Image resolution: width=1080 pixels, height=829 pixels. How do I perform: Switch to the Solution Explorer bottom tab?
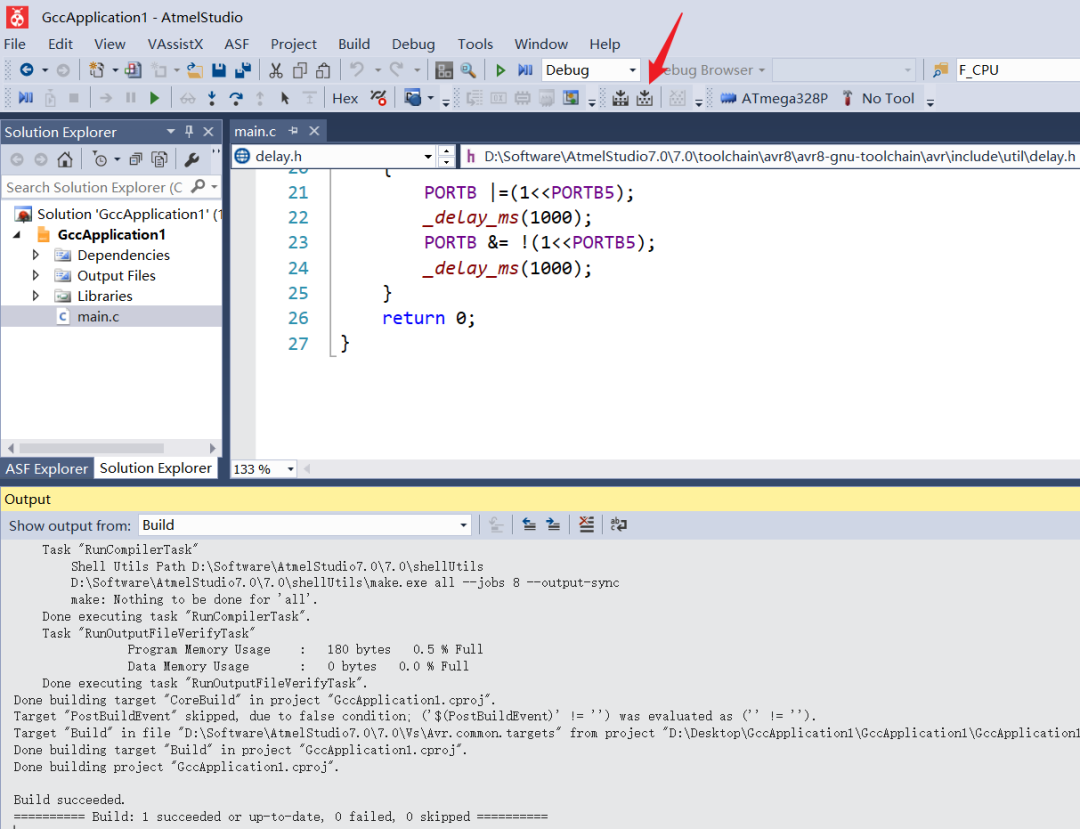click(156, 468)
